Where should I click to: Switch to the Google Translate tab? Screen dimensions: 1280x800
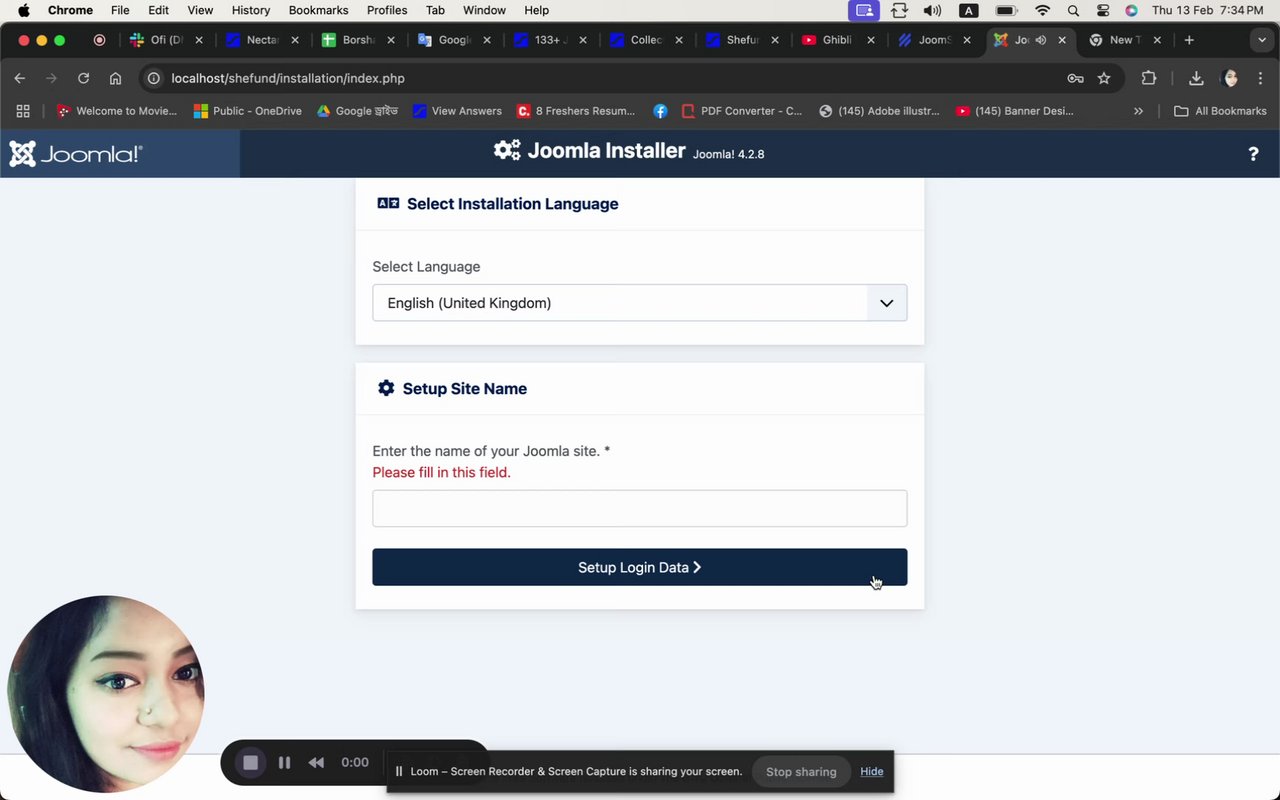coord(454,40)
